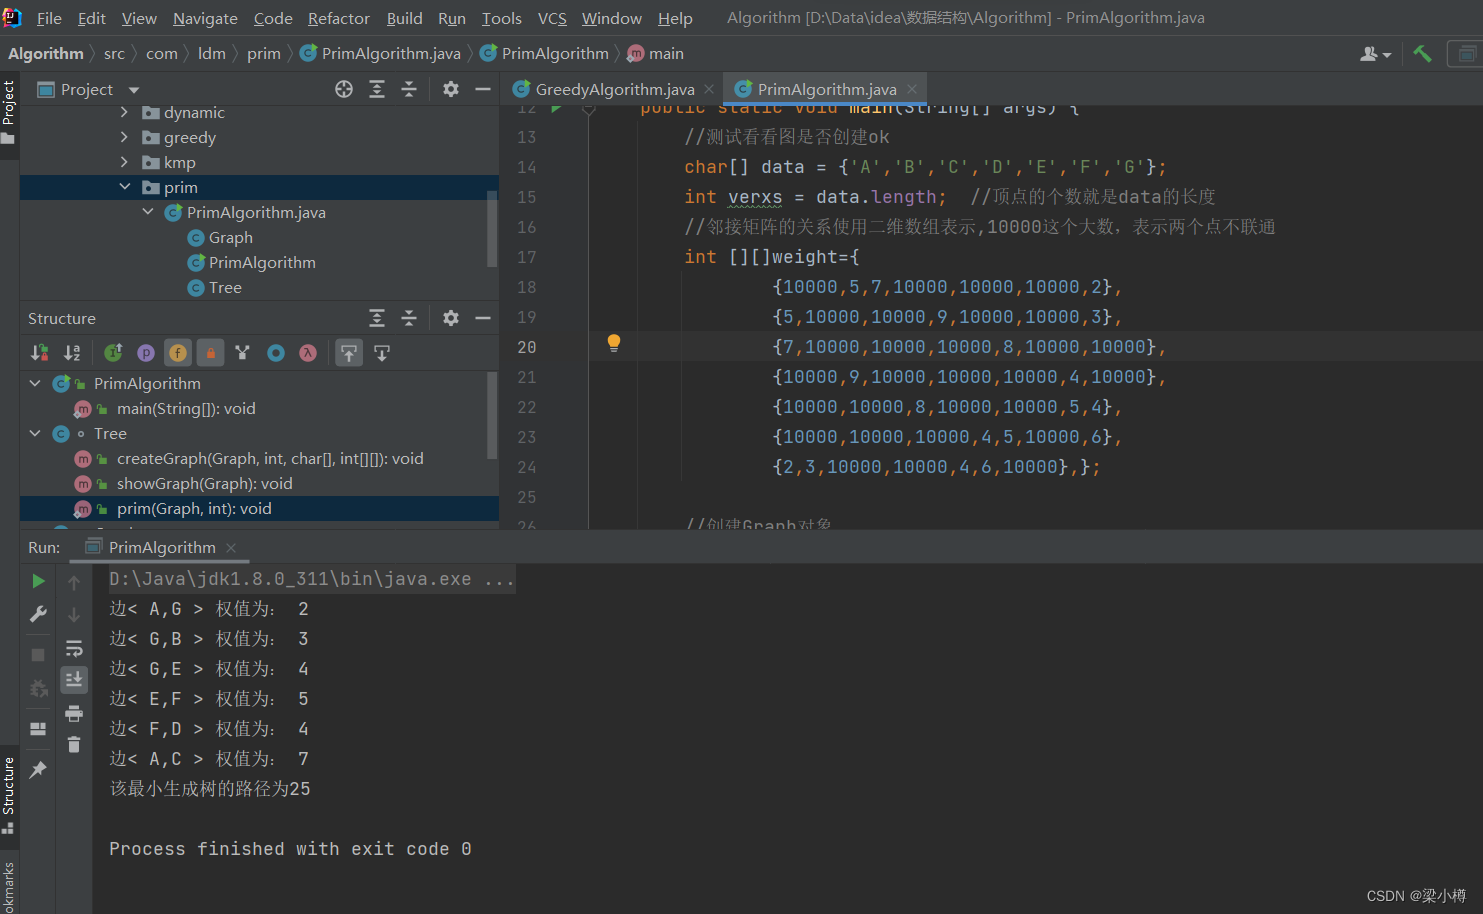Rerun PrimAlgorithm with the green play icon

(38, 581)
